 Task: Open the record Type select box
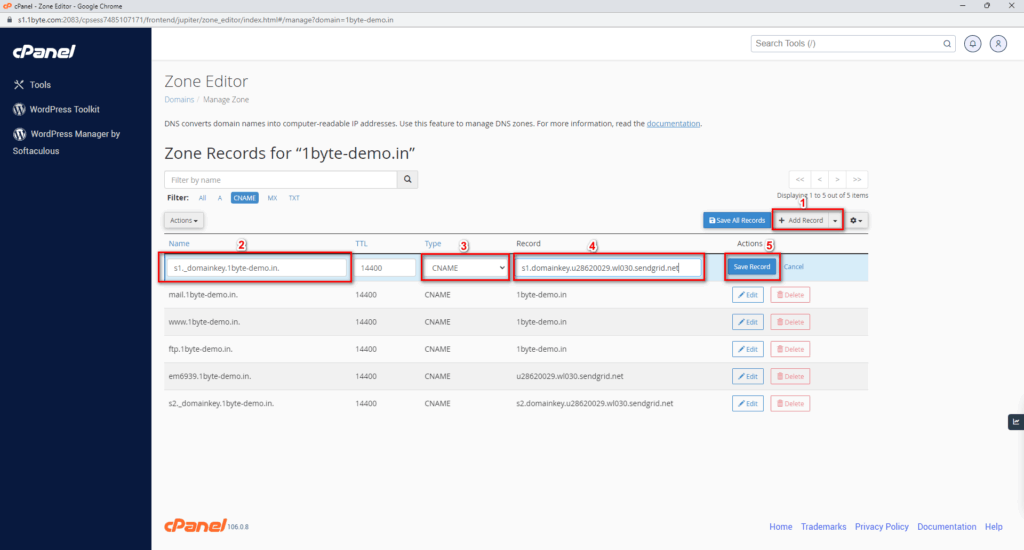click(466, 268)
